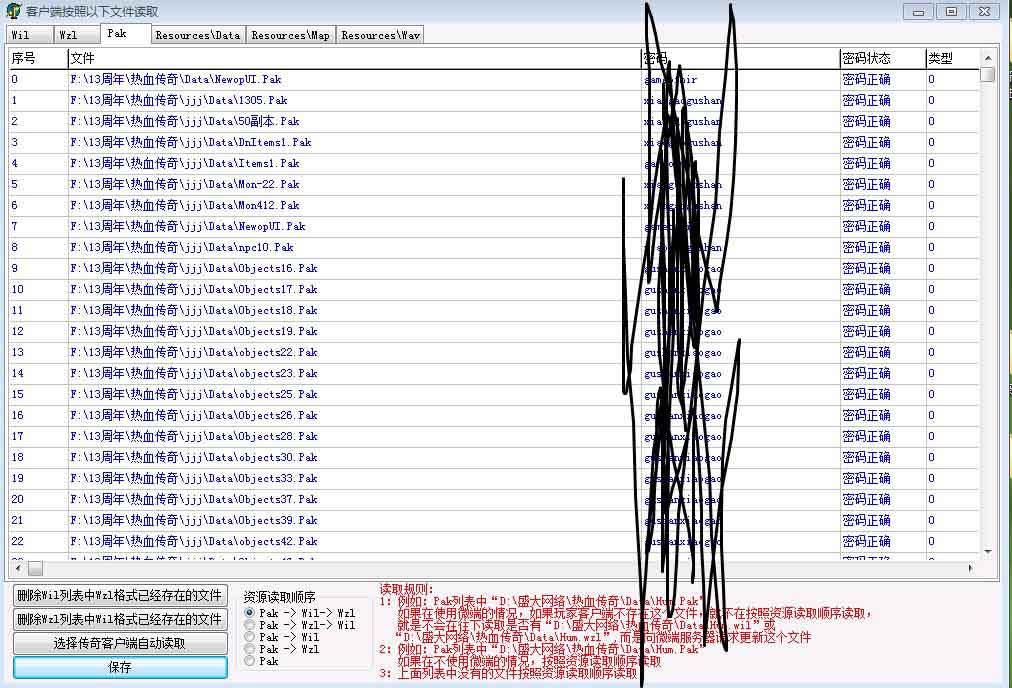The width and height of the screenshot is (1012, 688).
Task: Click the 序号 column header
Action: tap(37, 58)
